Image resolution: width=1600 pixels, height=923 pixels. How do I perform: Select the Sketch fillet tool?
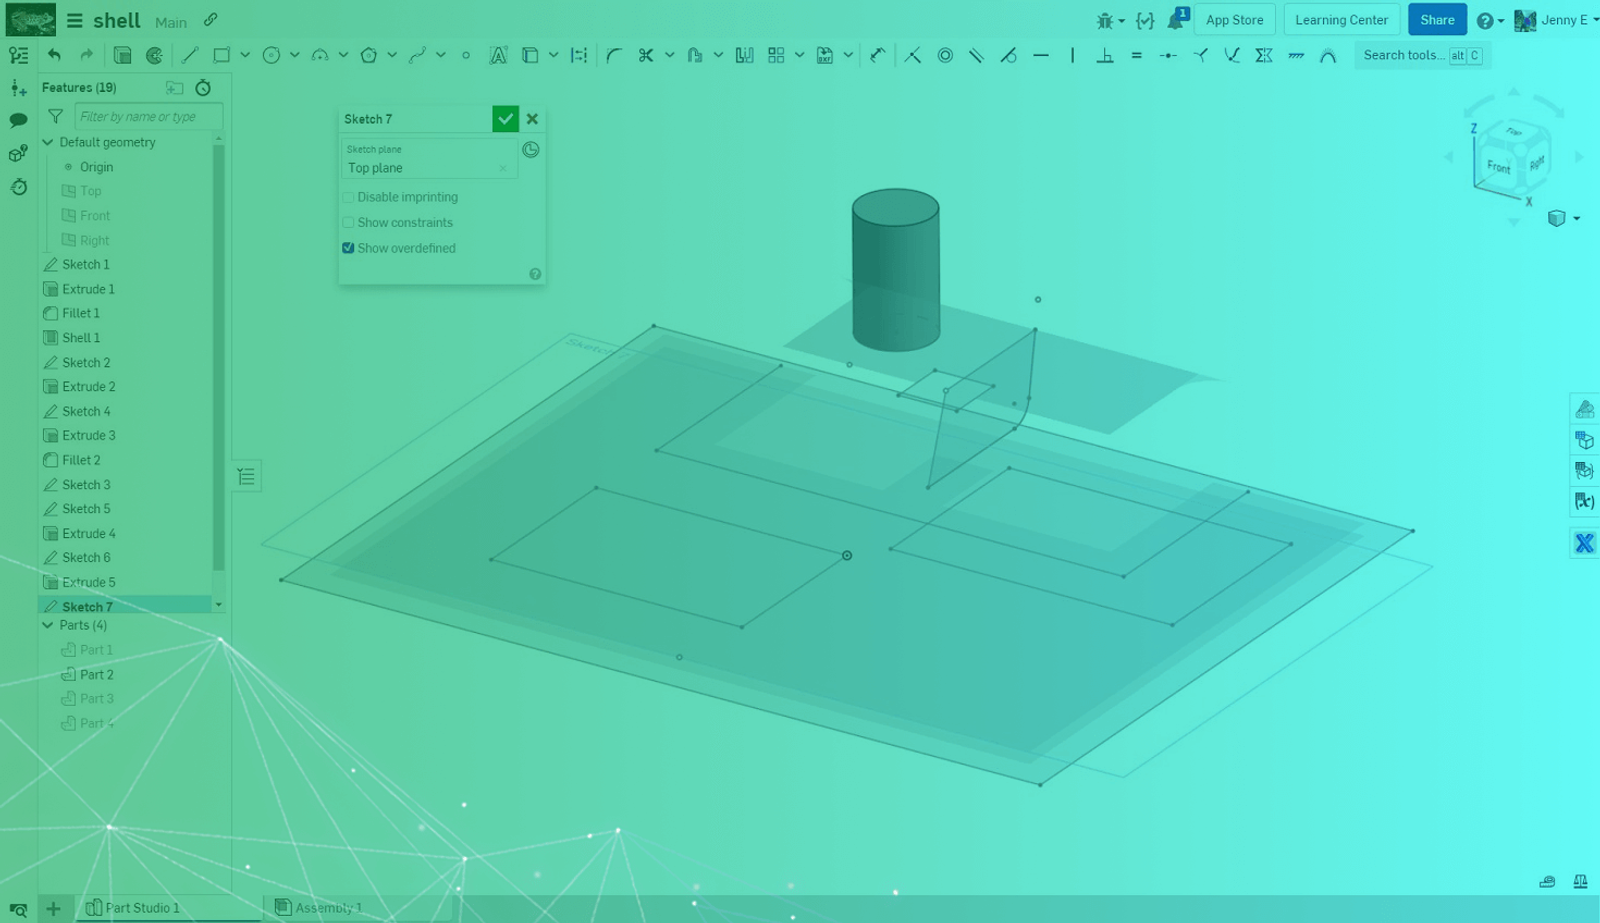[614, 56]
